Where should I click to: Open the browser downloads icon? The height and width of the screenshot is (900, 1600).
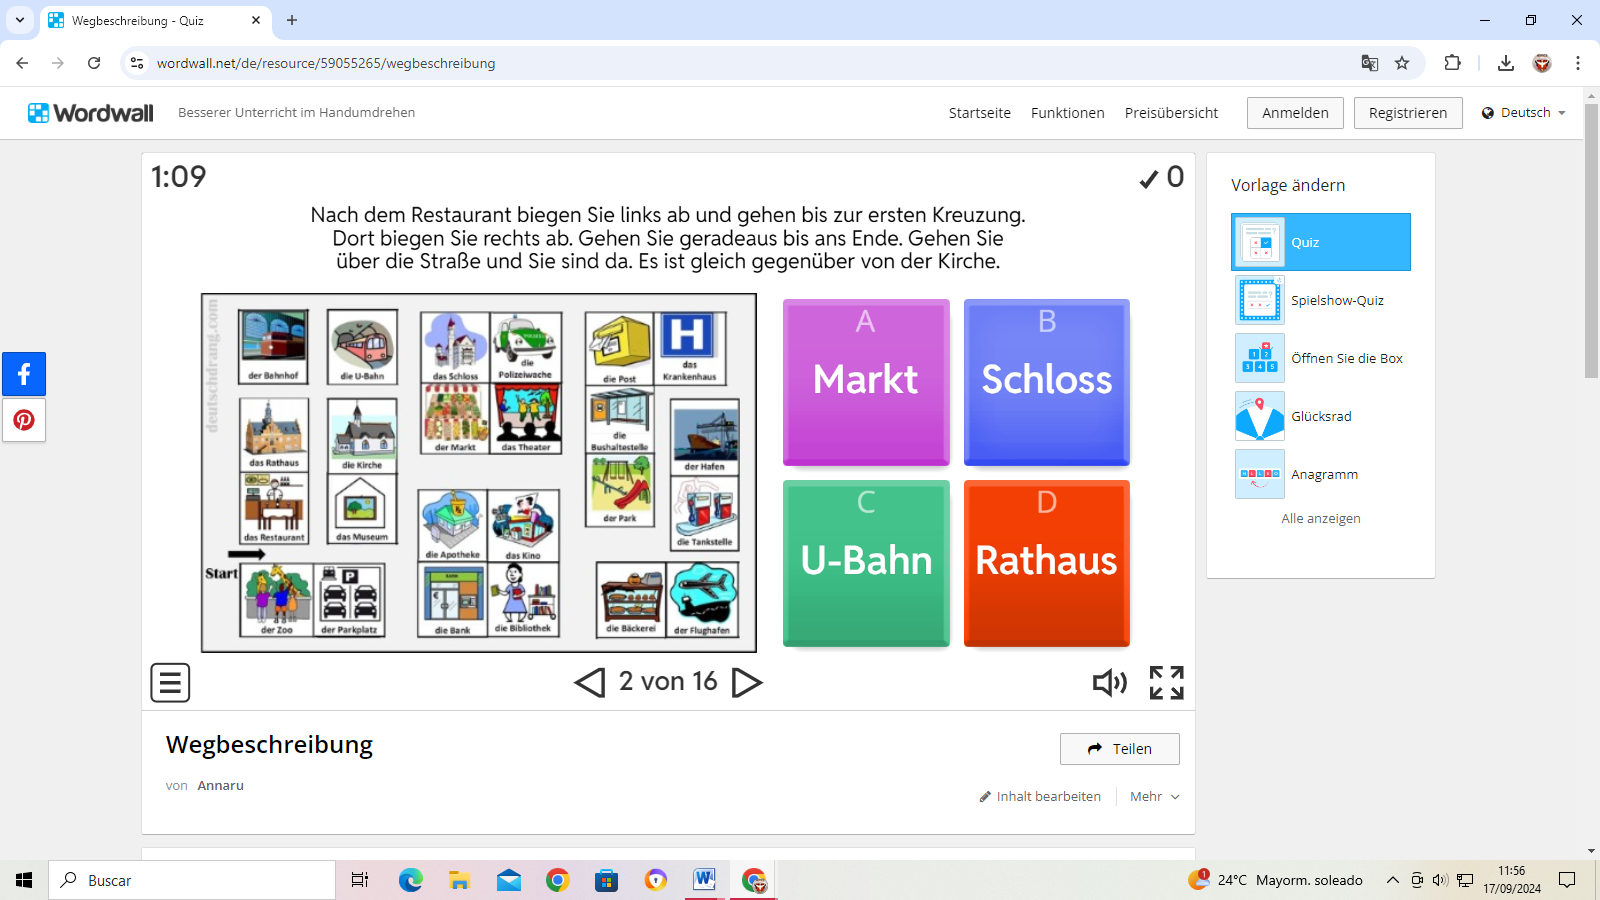point(1506,63)
